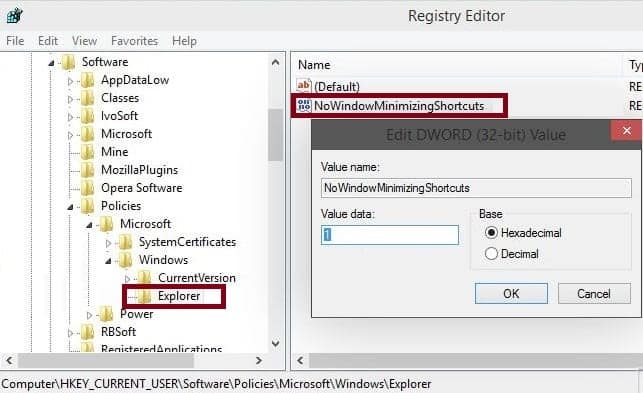Image resolution: width=643 pixels, height=393 pixels.
Task: Open the Favorites menu
Action: click(x=135, y=41)
